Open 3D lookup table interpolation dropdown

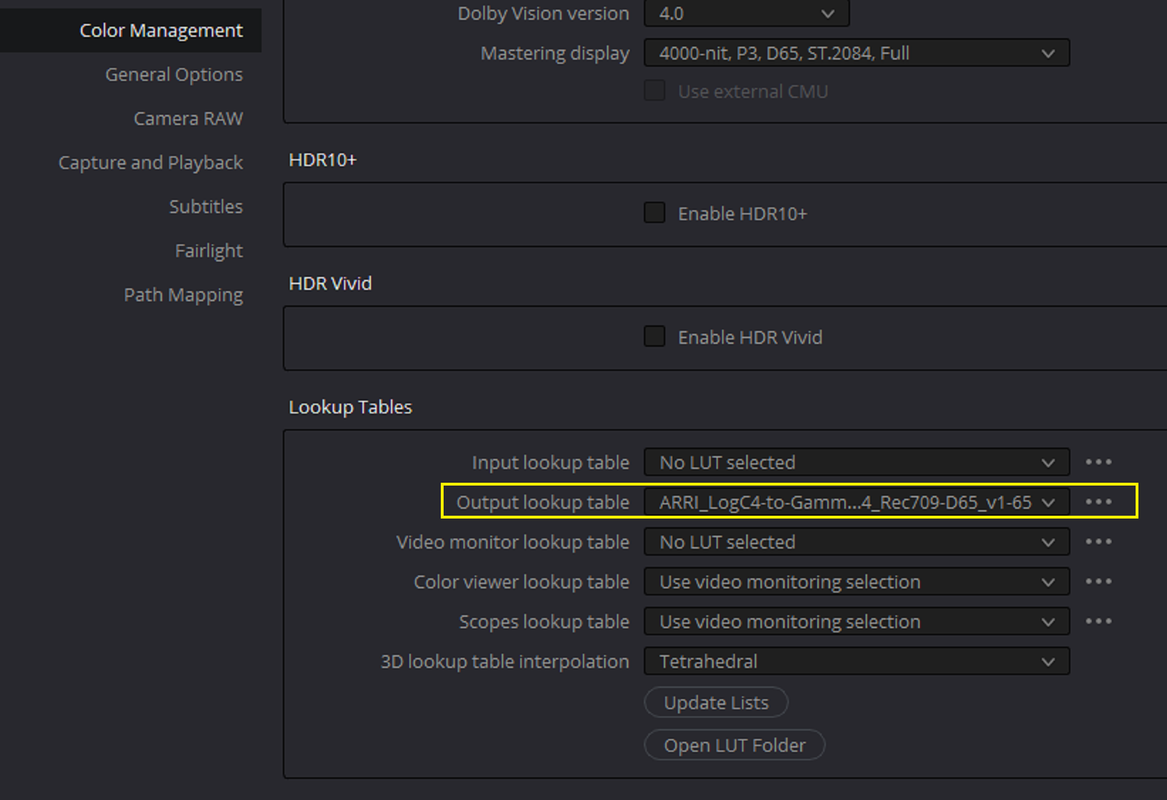[857, 662]
